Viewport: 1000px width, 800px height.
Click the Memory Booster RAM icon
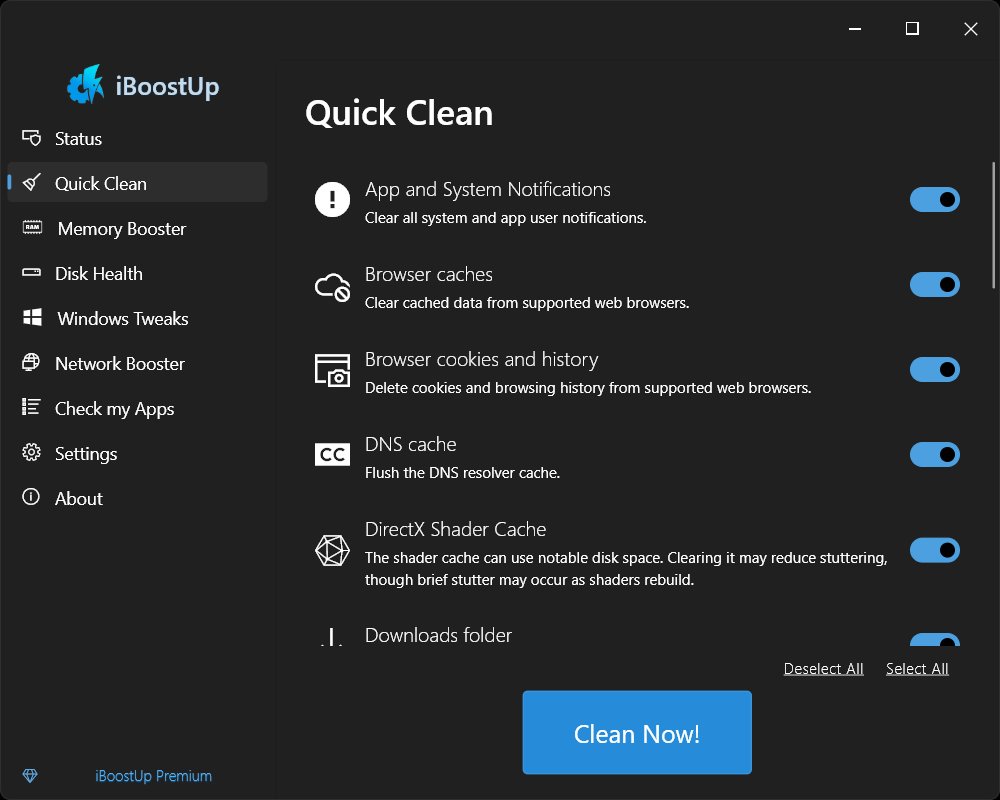[32, 228]
